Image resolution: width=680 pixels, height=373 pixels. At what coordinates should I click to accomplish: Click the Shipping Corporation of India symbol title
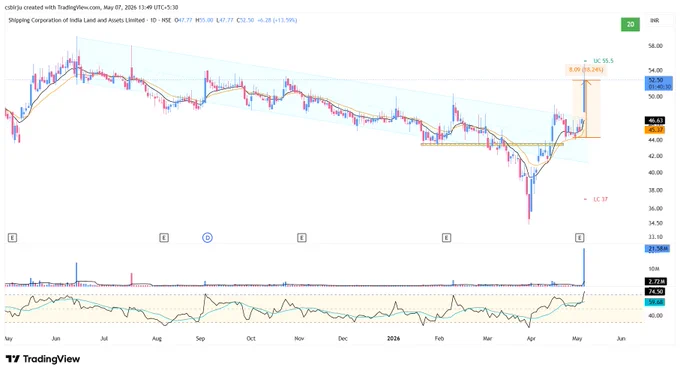[76, 20]
